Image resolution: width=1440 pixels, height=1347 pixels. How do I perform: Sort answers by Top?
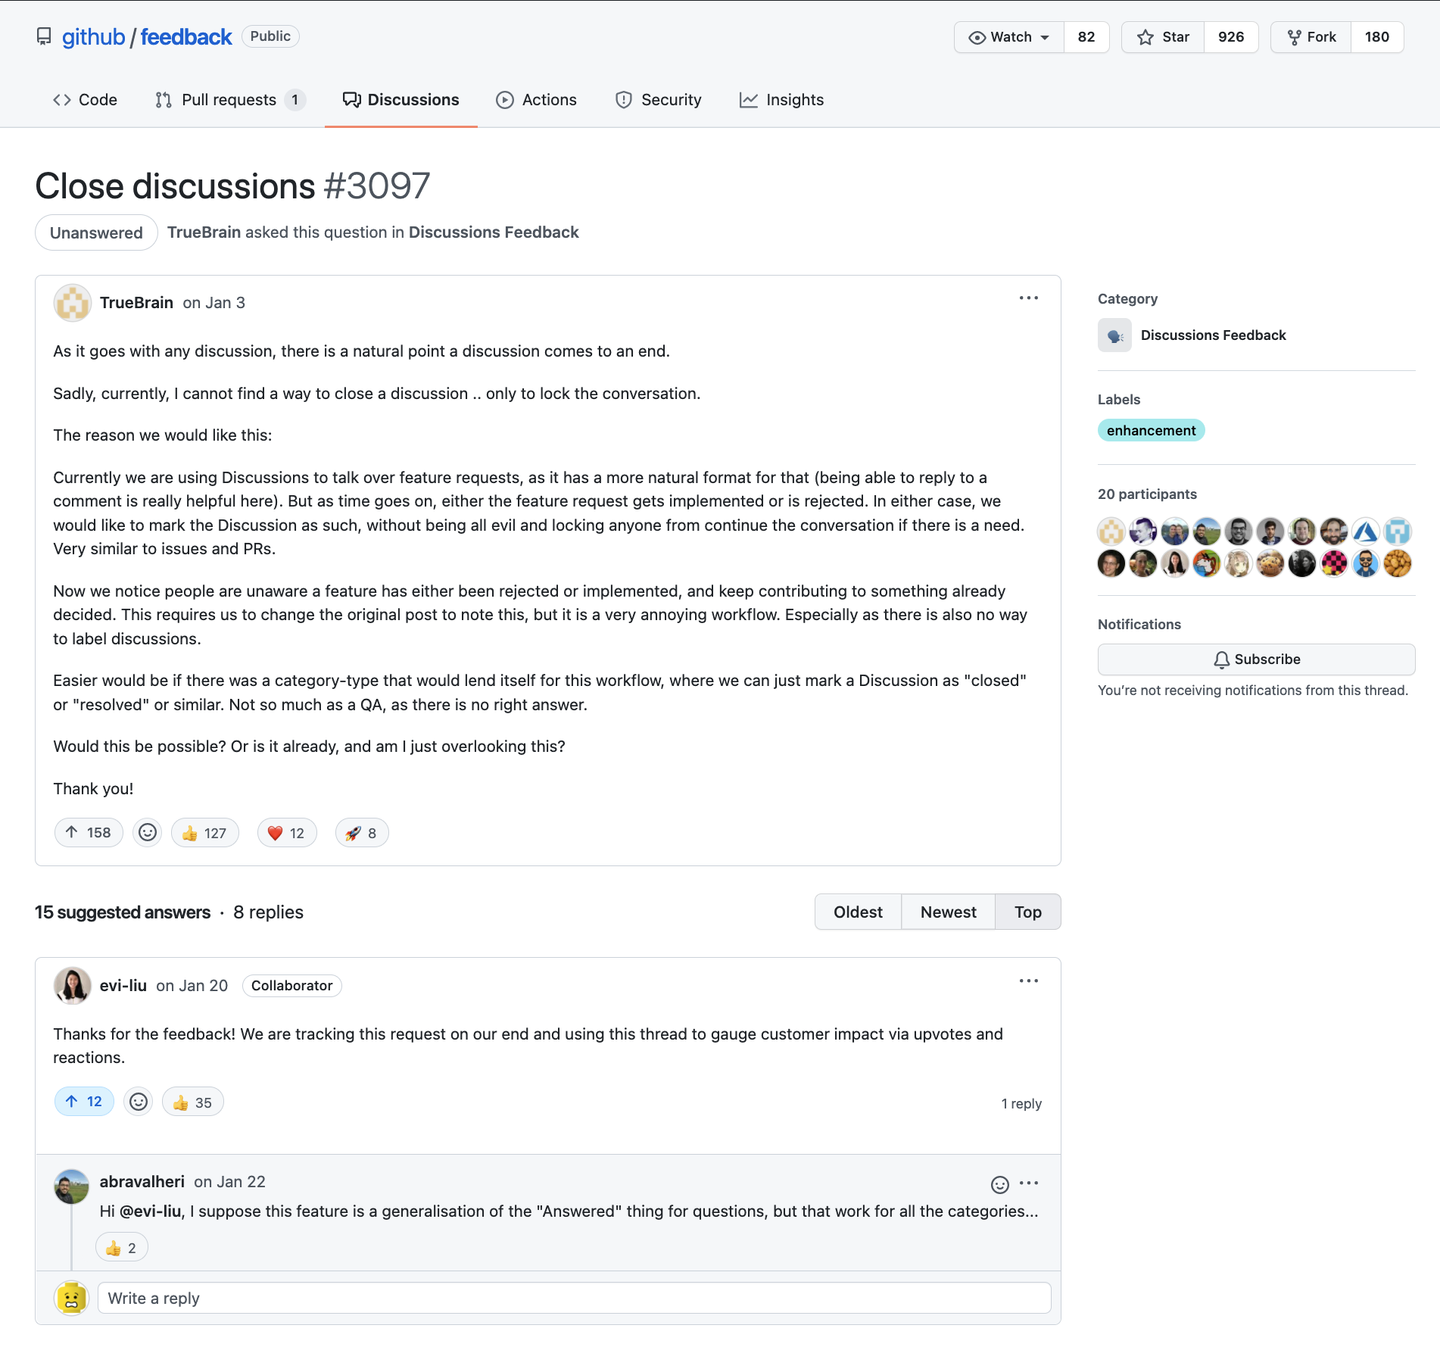click(1028, 912)
